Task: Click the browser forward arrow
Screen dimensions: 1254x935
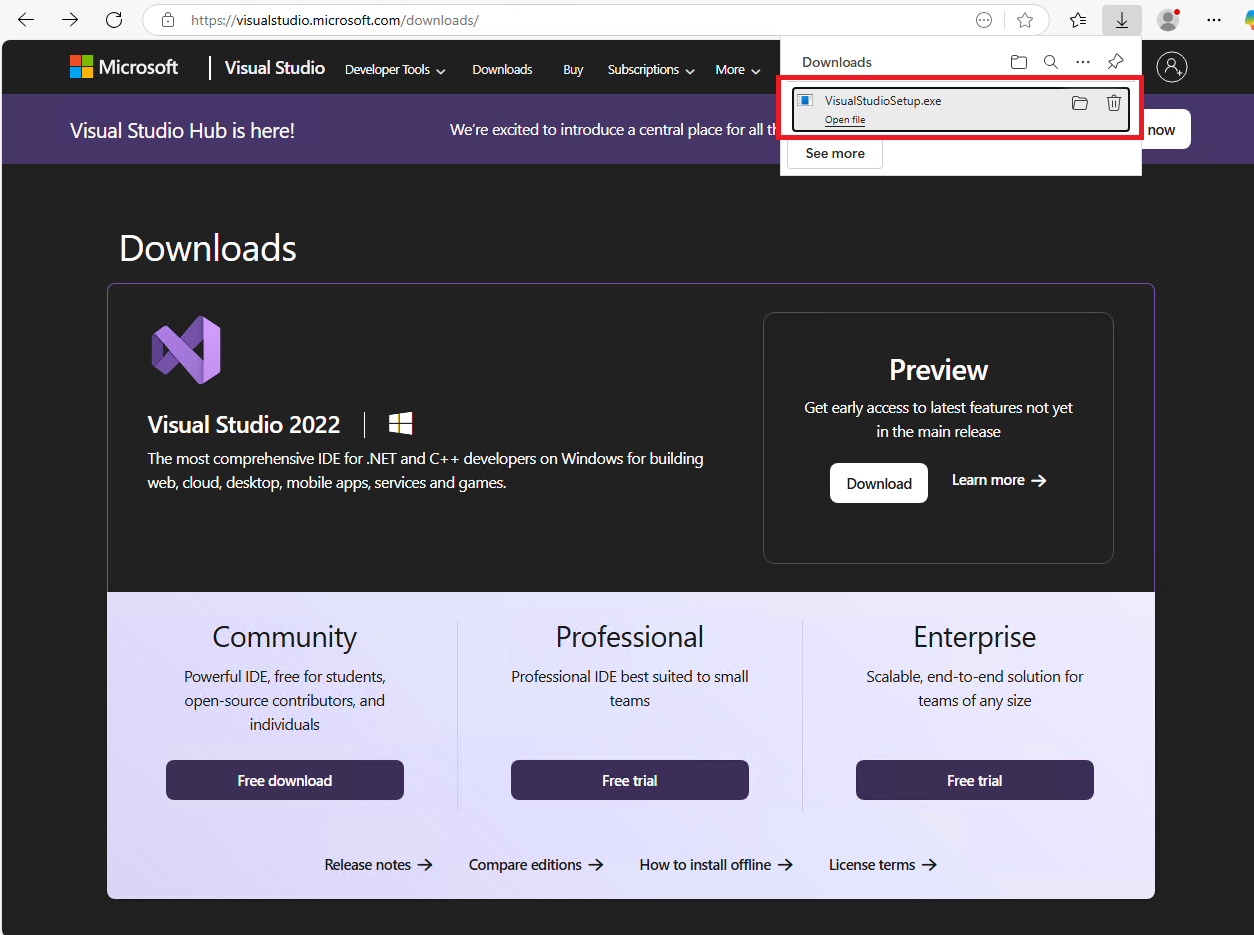Action: coord(70,20)
